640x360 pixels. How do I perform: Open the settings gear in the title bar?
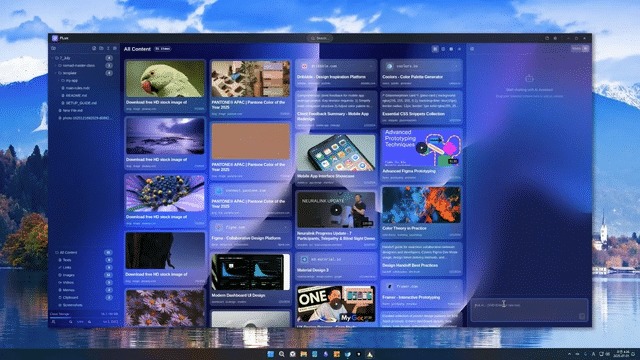pos(555,38)
